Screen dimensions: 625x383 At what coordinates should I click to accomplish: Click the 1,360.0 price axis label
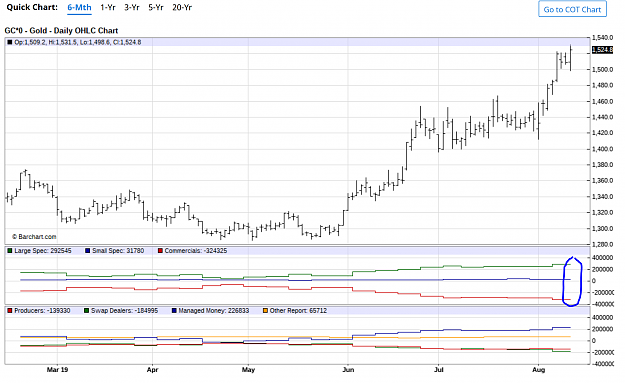click(602, 181)
